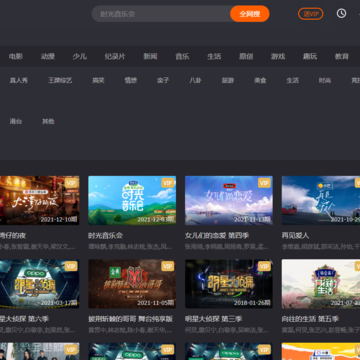360x360 pixels.
Task: Open the 时光音乐会 poster thumbnail
Action: (x=132, y=200)
